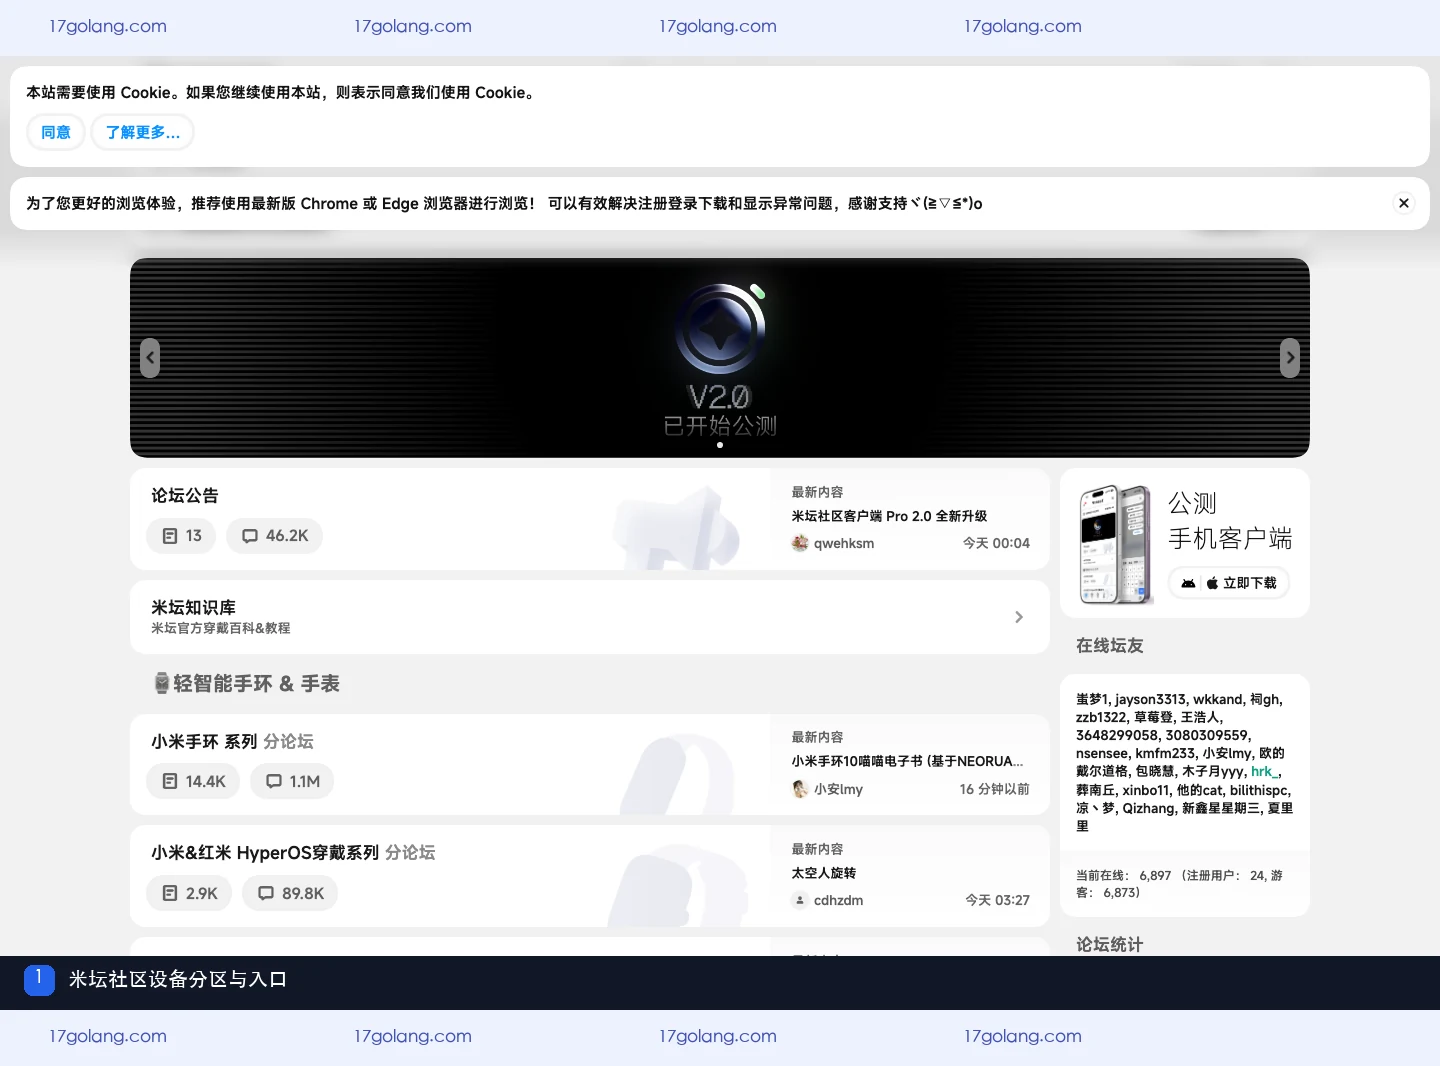Screen dimensions: 1440x1066
Task: Open 小安lmy profile in 小米手环 row
Action: pos(838,789)
